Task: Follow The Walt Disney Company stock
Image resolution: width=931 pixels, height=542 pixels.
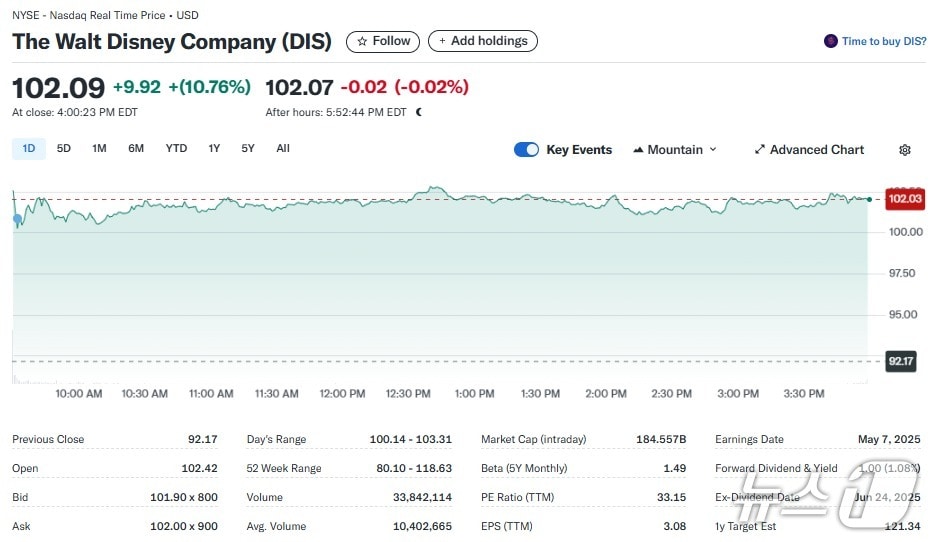Action: coord(383,41)
